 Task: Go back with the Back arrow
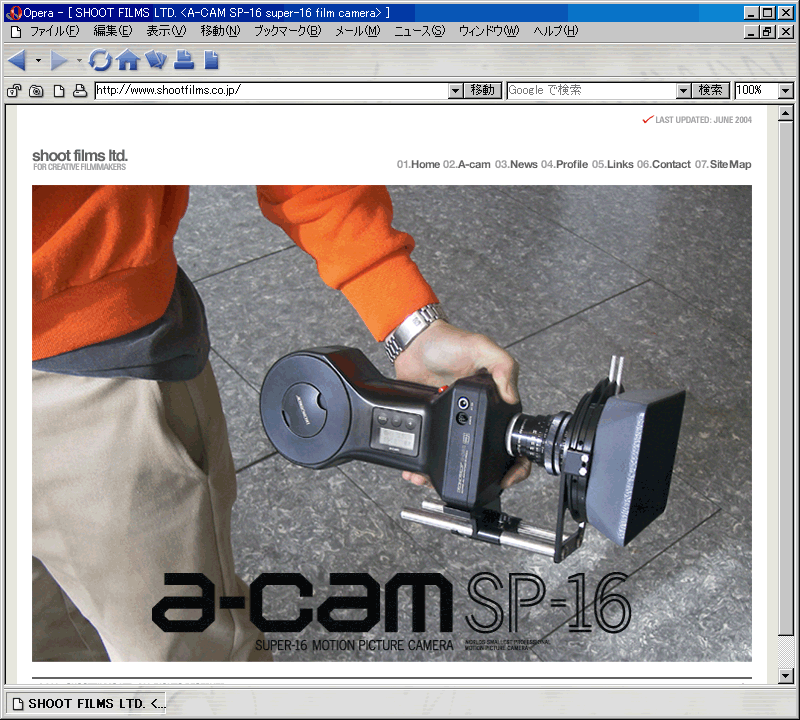point(17,60)
